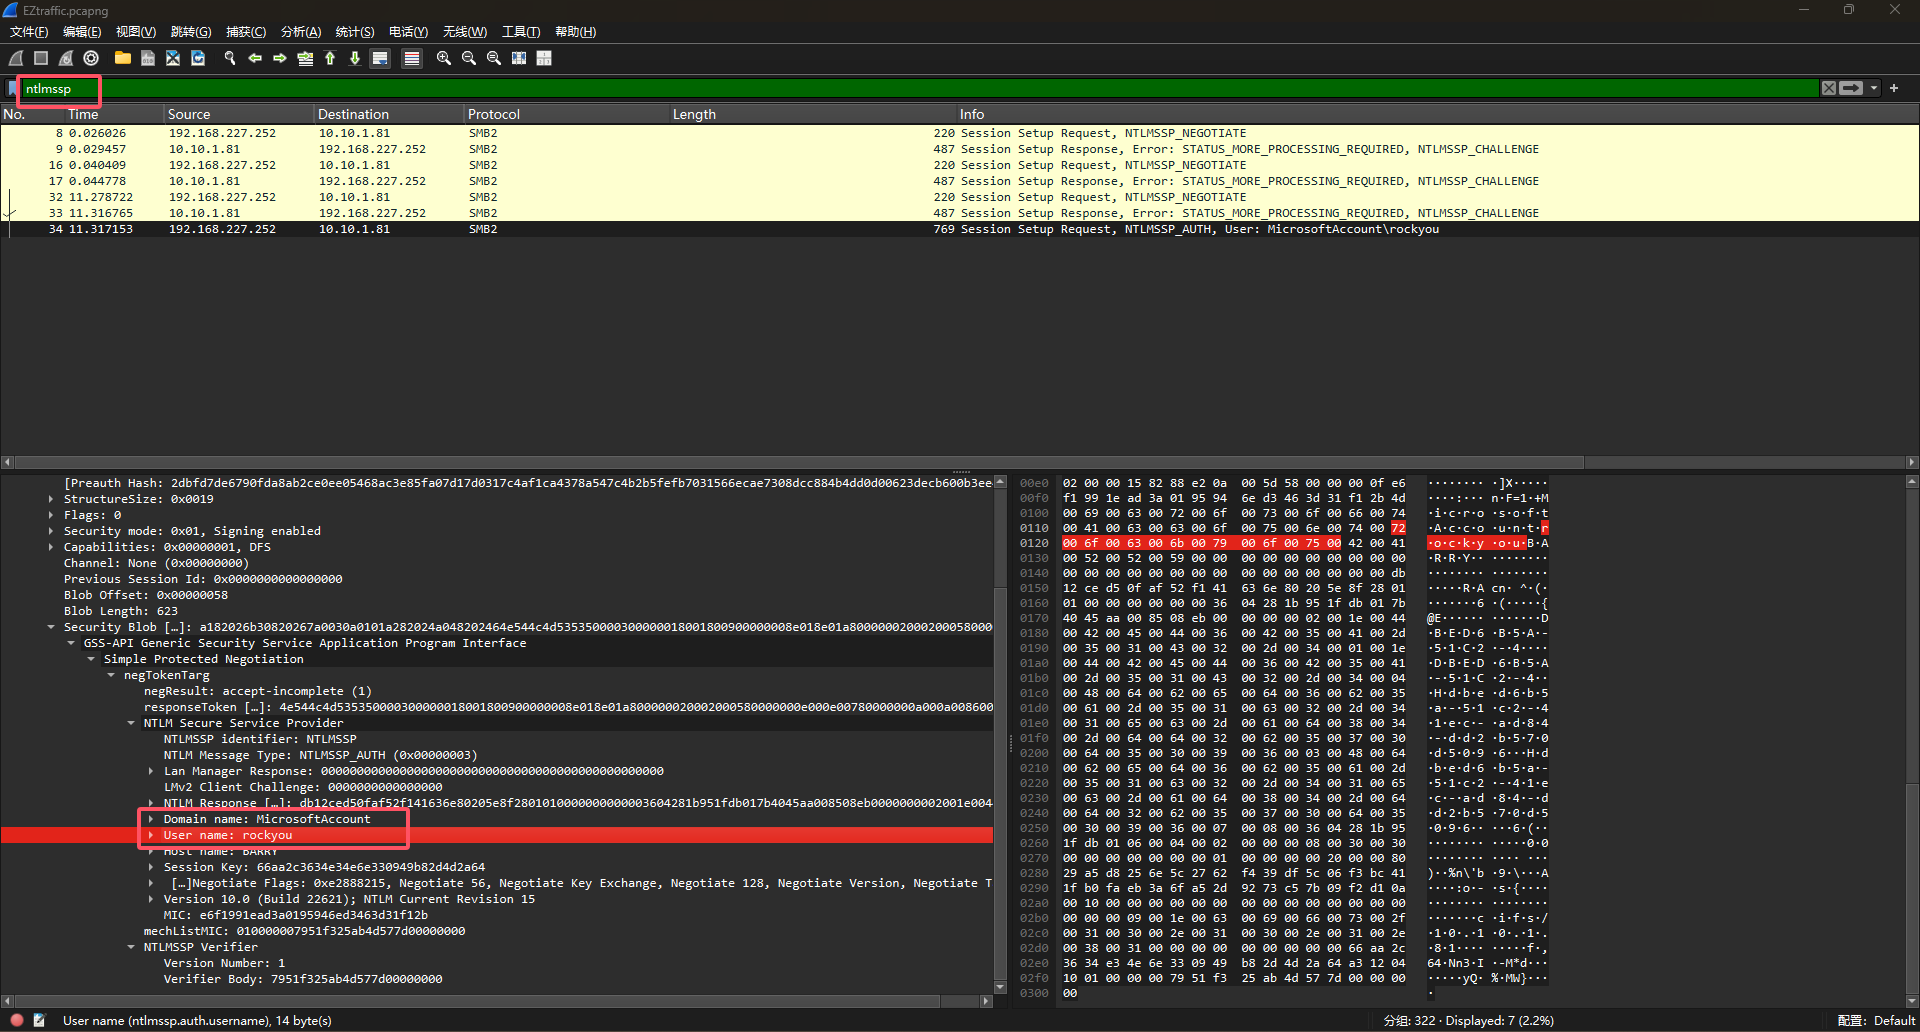1920x1032 pixels.
Task: Jump to the last packet
Action: pos(355,58)
